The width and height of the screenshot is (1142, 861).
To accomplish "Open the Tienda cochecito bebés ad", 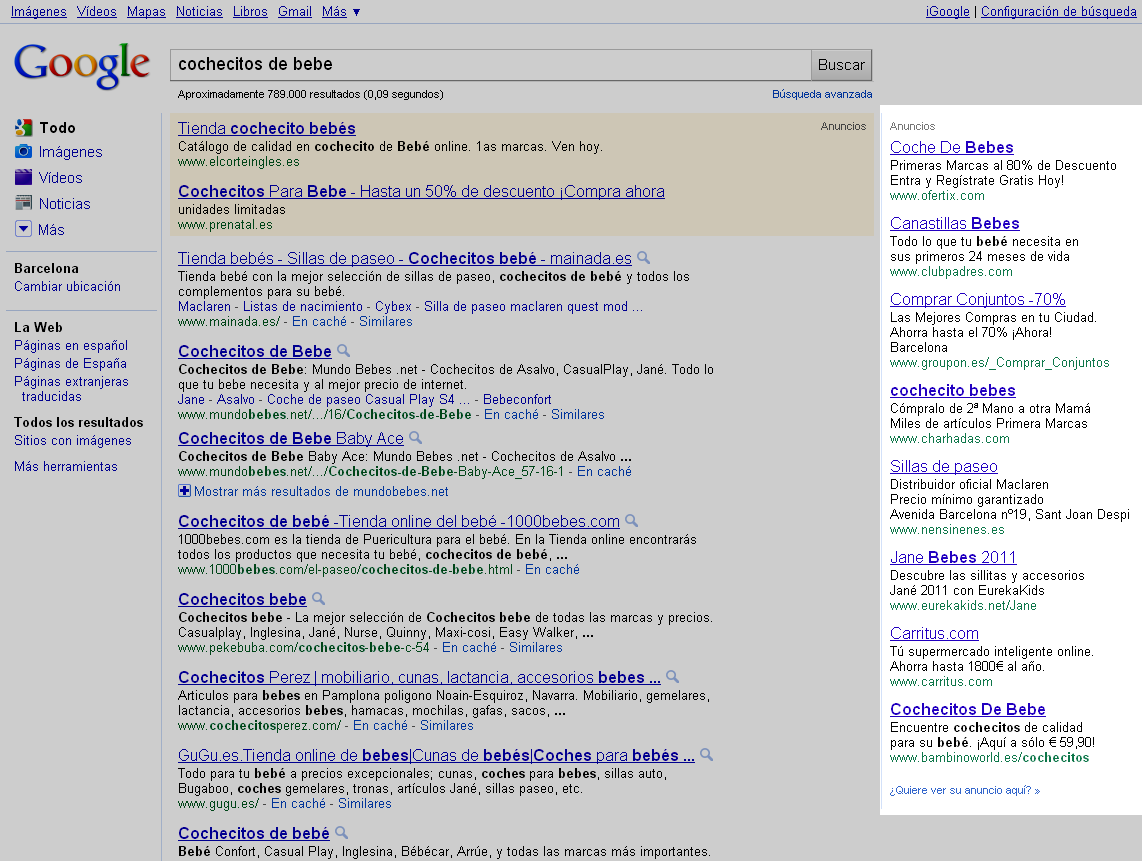I will coord(267,128).
